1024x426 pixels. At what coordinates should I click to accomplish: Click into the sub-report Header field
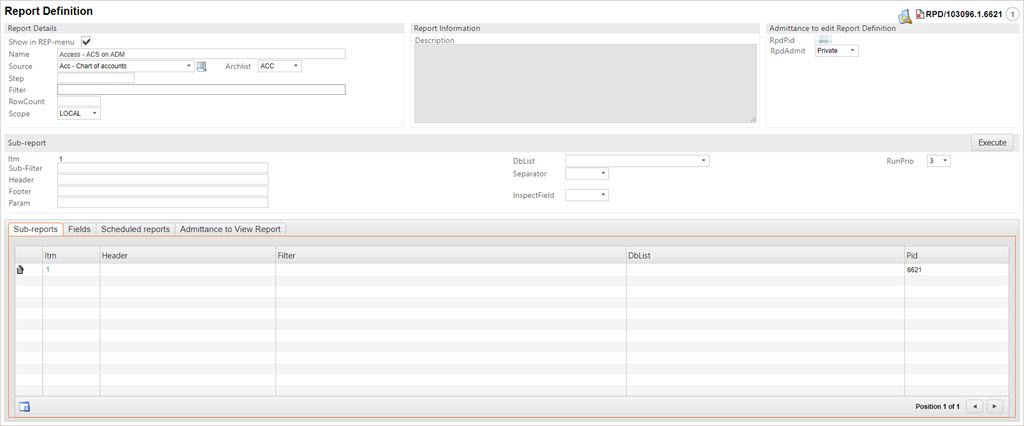pos(163,180)
